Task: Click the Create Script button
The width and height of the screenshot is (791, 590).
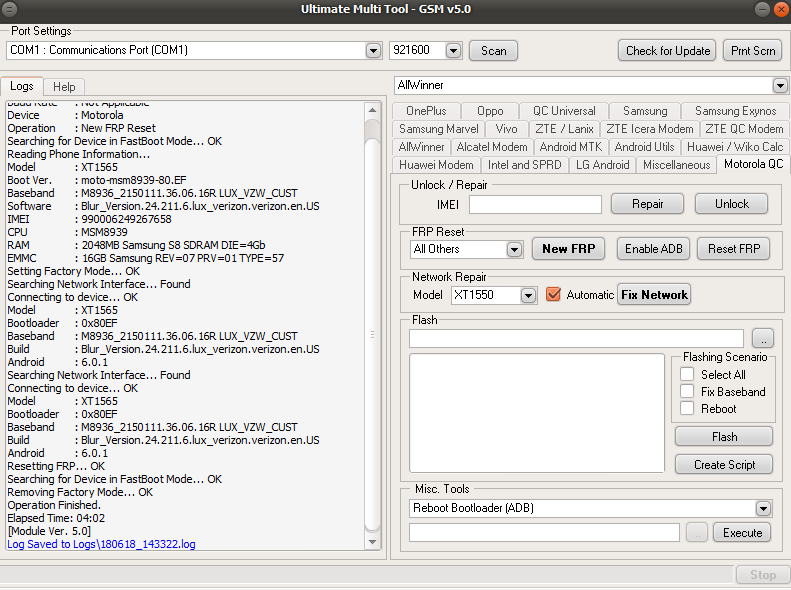Action: (x=724, y=465)
